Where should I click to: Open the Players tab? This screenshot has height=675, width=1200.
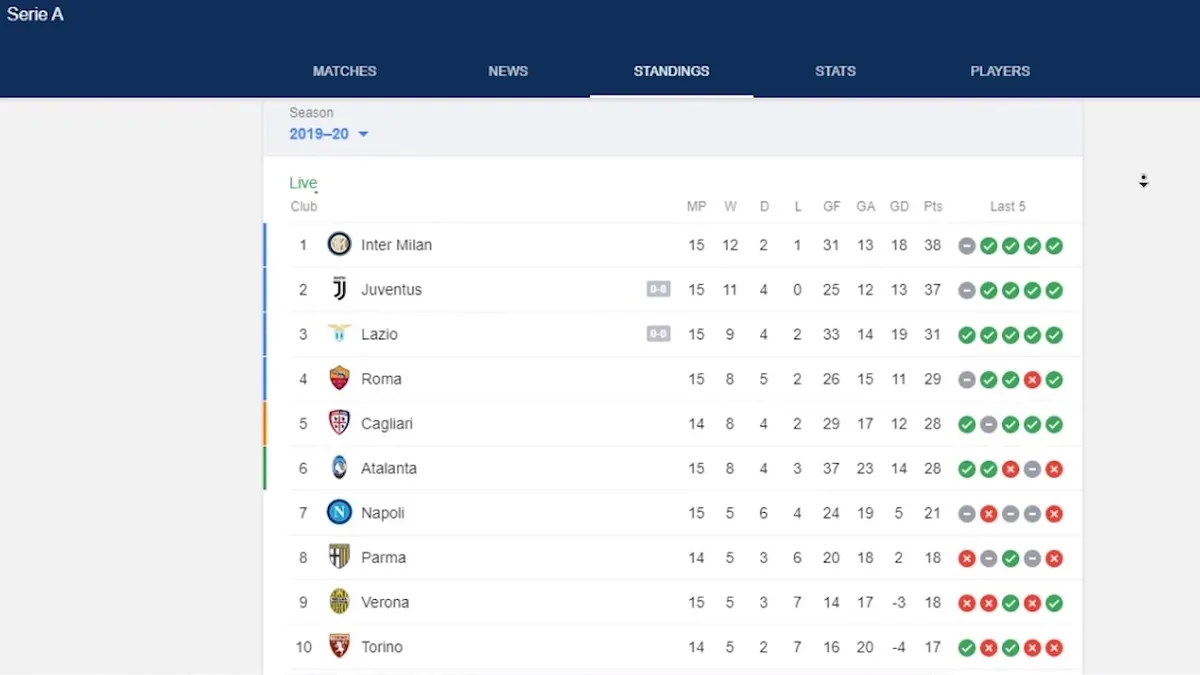point(1000,71)
